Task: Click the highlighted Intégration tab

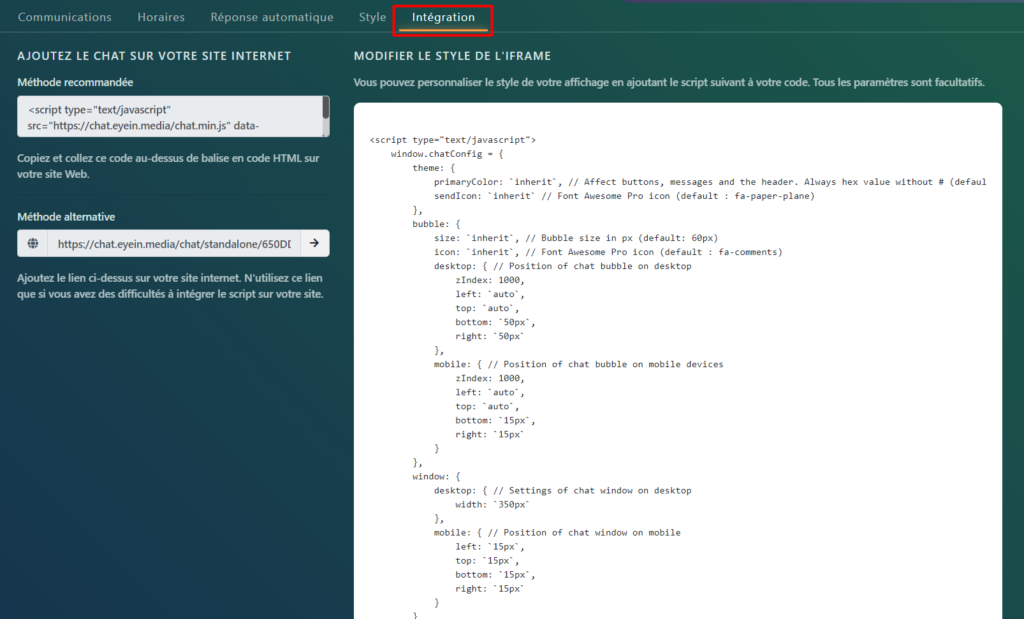Action: coord(443,18)
